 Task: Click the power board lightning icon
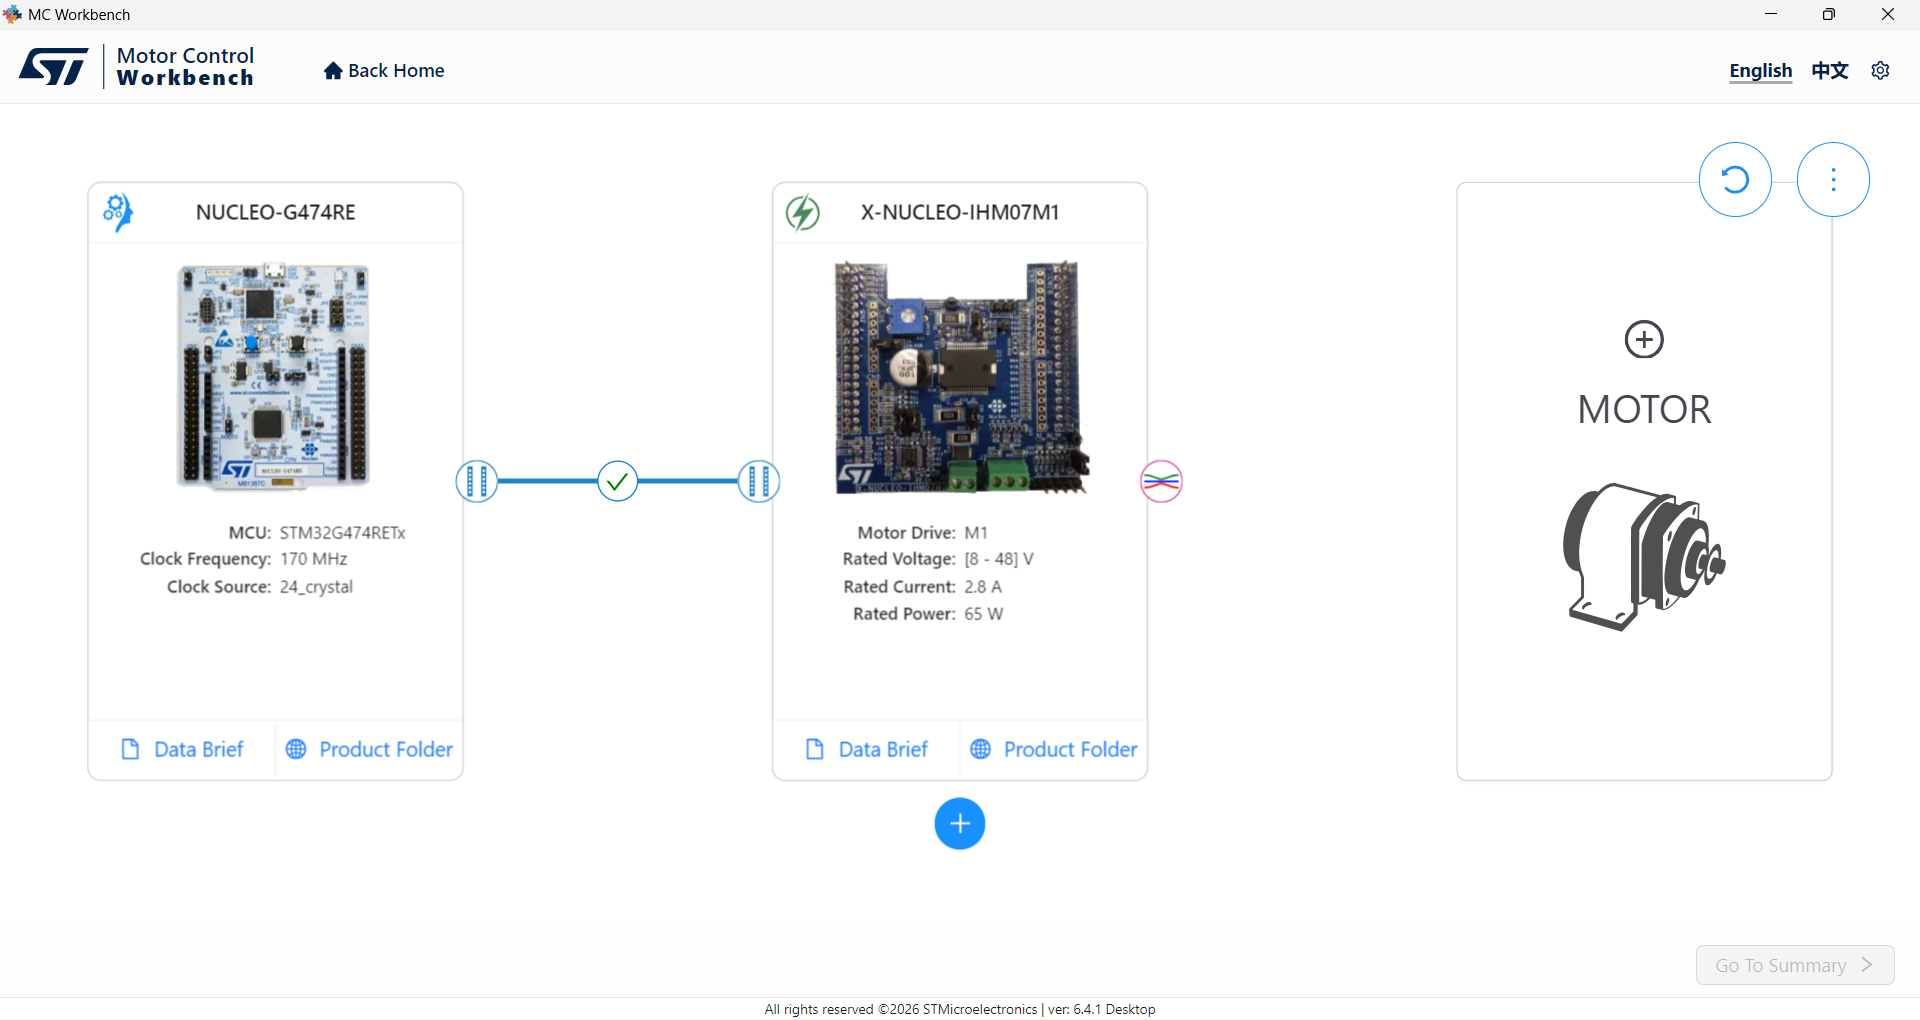802,212
